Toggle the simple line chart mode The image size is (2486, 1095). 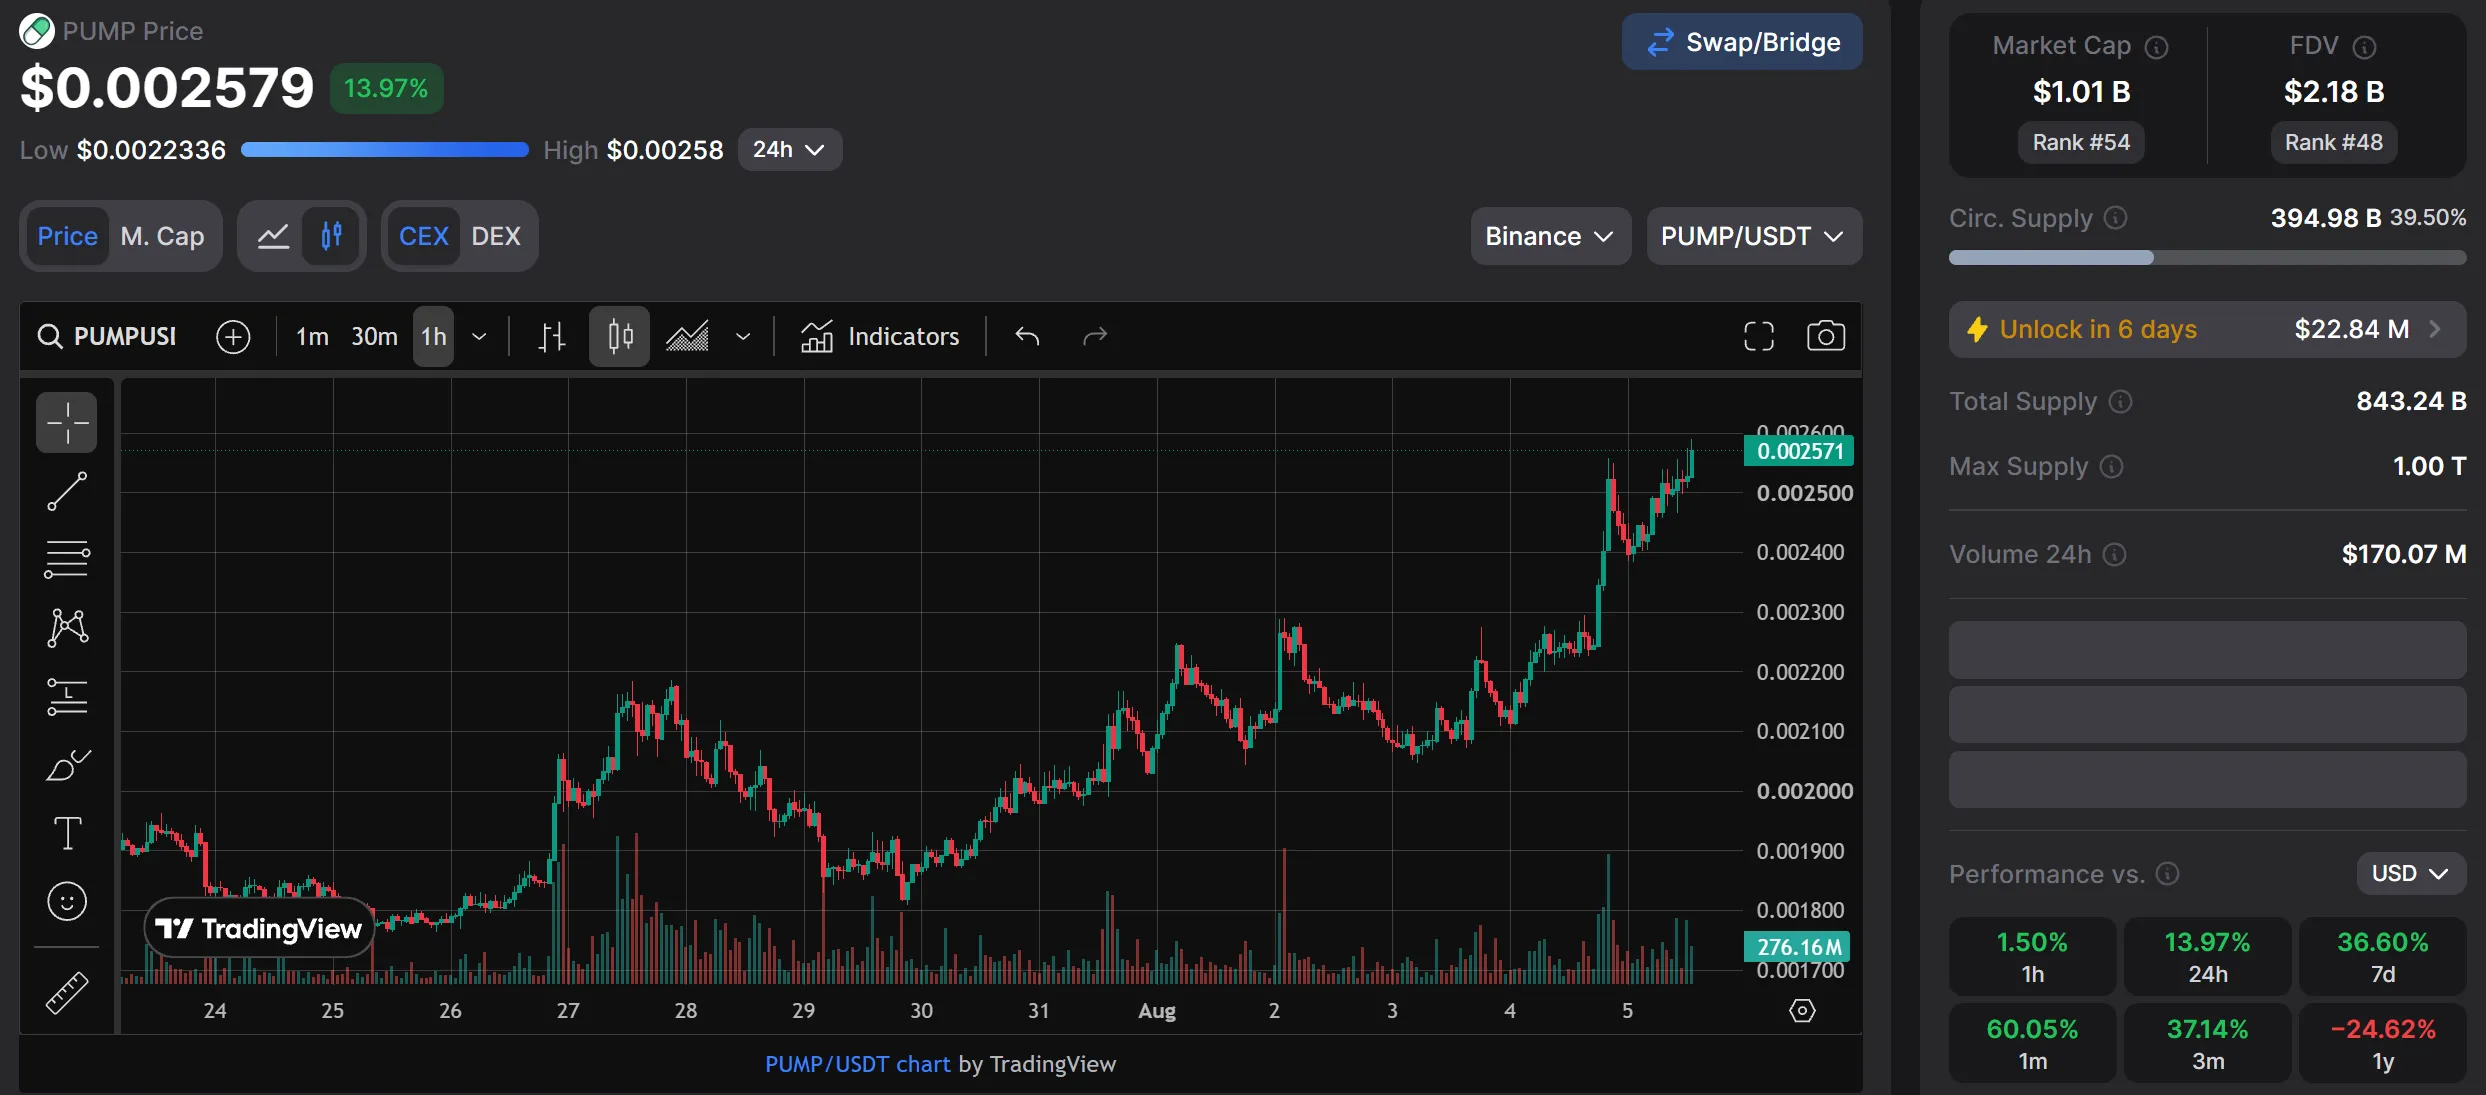point(273,236)
